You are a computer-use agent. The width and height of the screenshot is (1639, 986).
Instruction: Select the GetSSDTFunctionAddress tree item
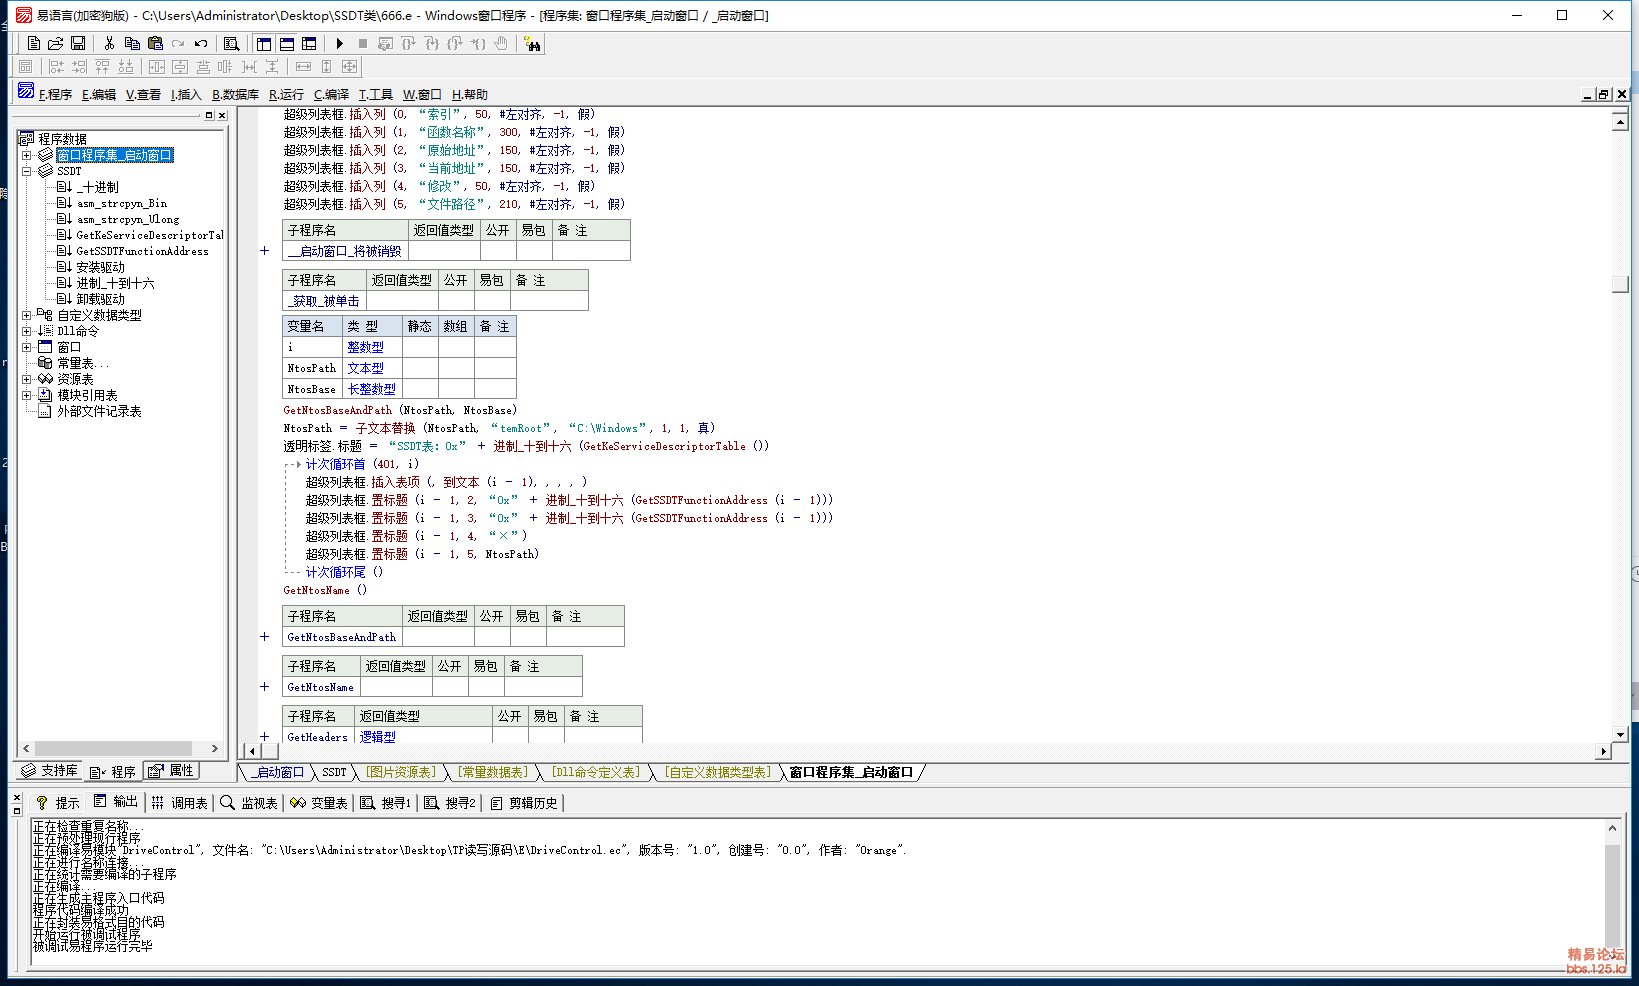[x=142, y=251]
